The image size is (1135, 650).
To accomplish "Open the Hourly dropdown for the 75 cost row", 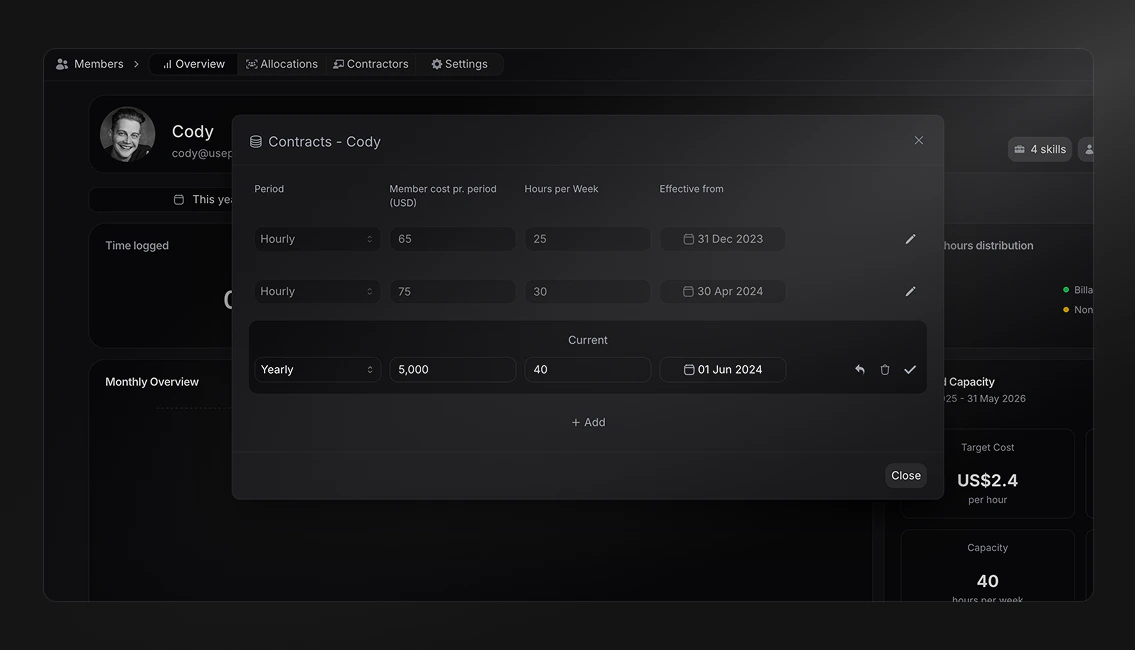I will pos(317,291).
